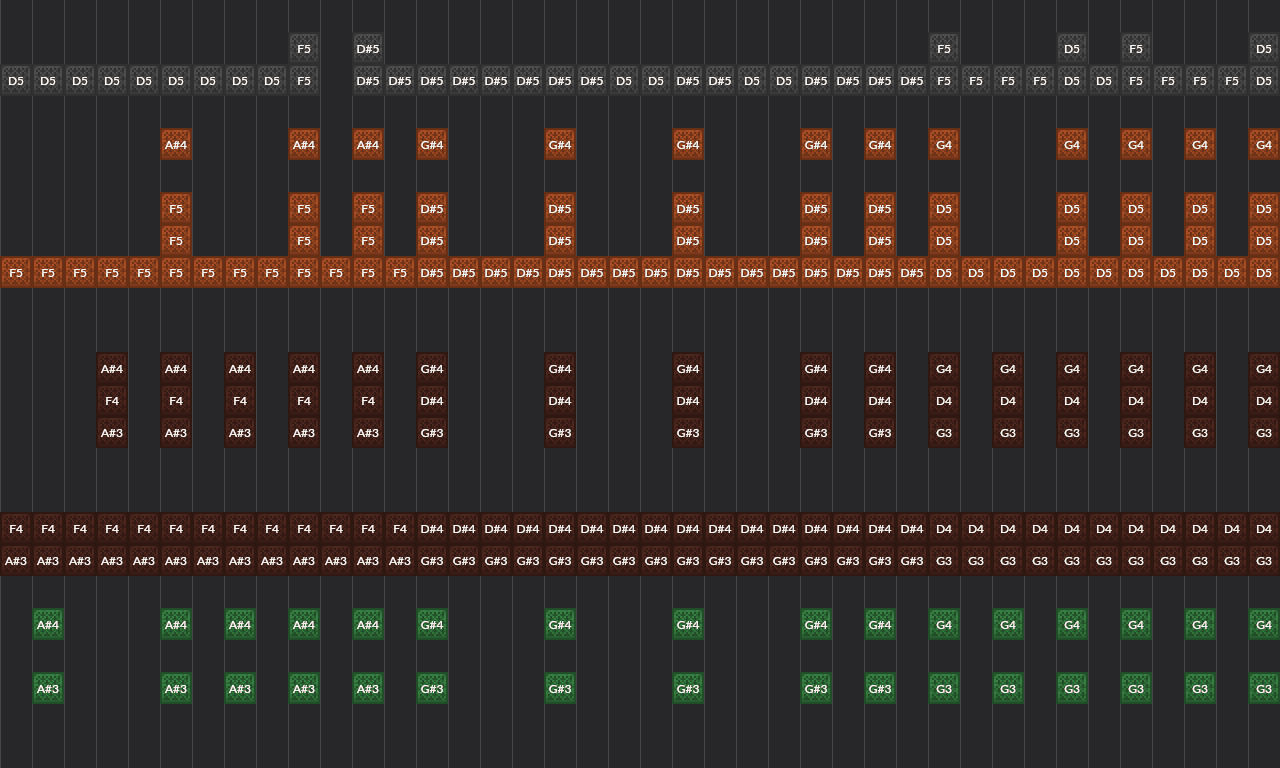Select the first orange G#4 note block

coord(432,144)
